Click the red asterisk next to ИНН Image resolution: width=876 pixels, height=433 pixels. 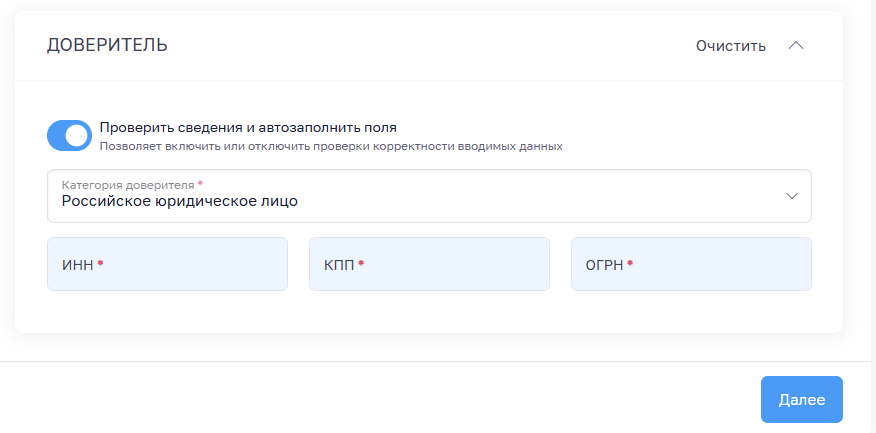[101, 264]
